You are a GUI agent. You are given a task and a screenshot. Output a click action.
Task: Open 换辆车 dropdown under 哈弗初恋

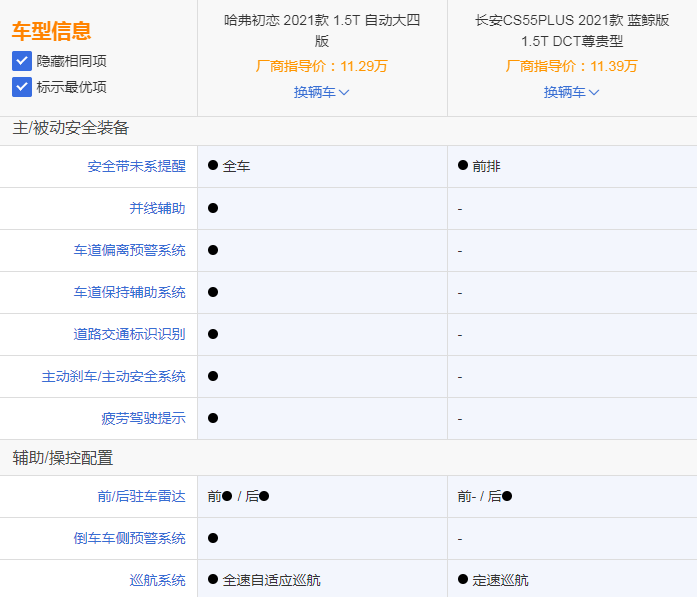tap(321, 92)
